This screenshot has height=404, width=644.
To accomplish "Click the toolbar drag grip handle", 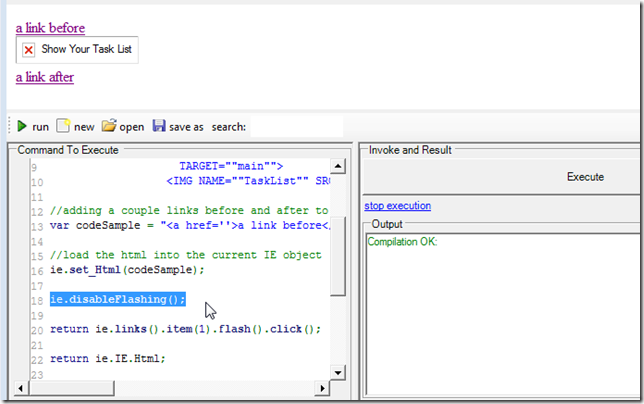I will (10, 127).
